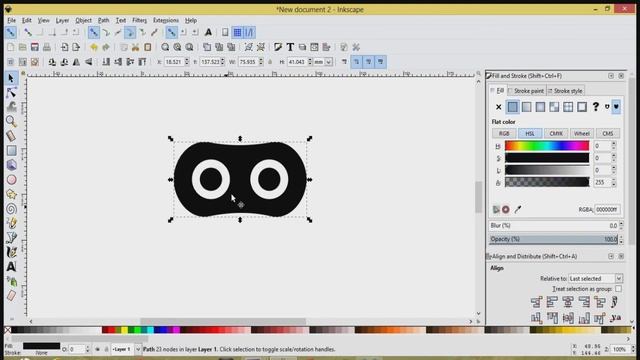Click the Cut scissors icon
640x360 pixels.
(136, 47)
